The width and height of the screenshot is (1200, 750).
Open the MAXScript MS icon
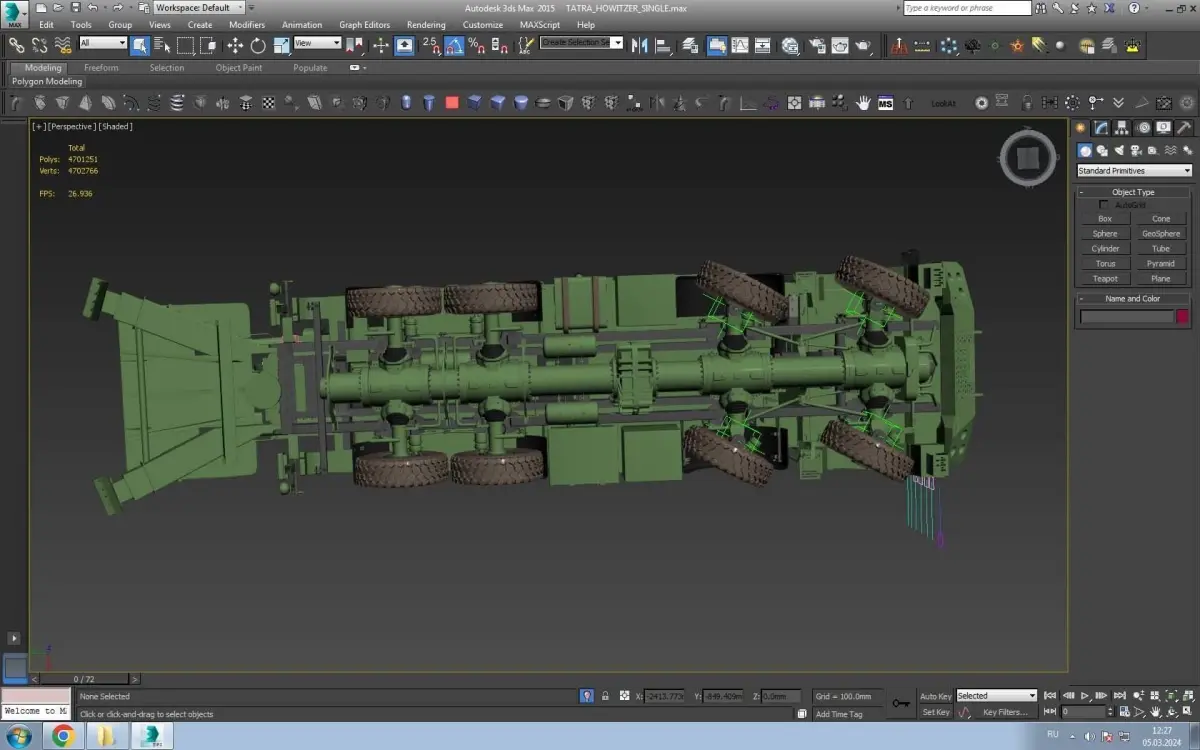(x=885, y=103)
